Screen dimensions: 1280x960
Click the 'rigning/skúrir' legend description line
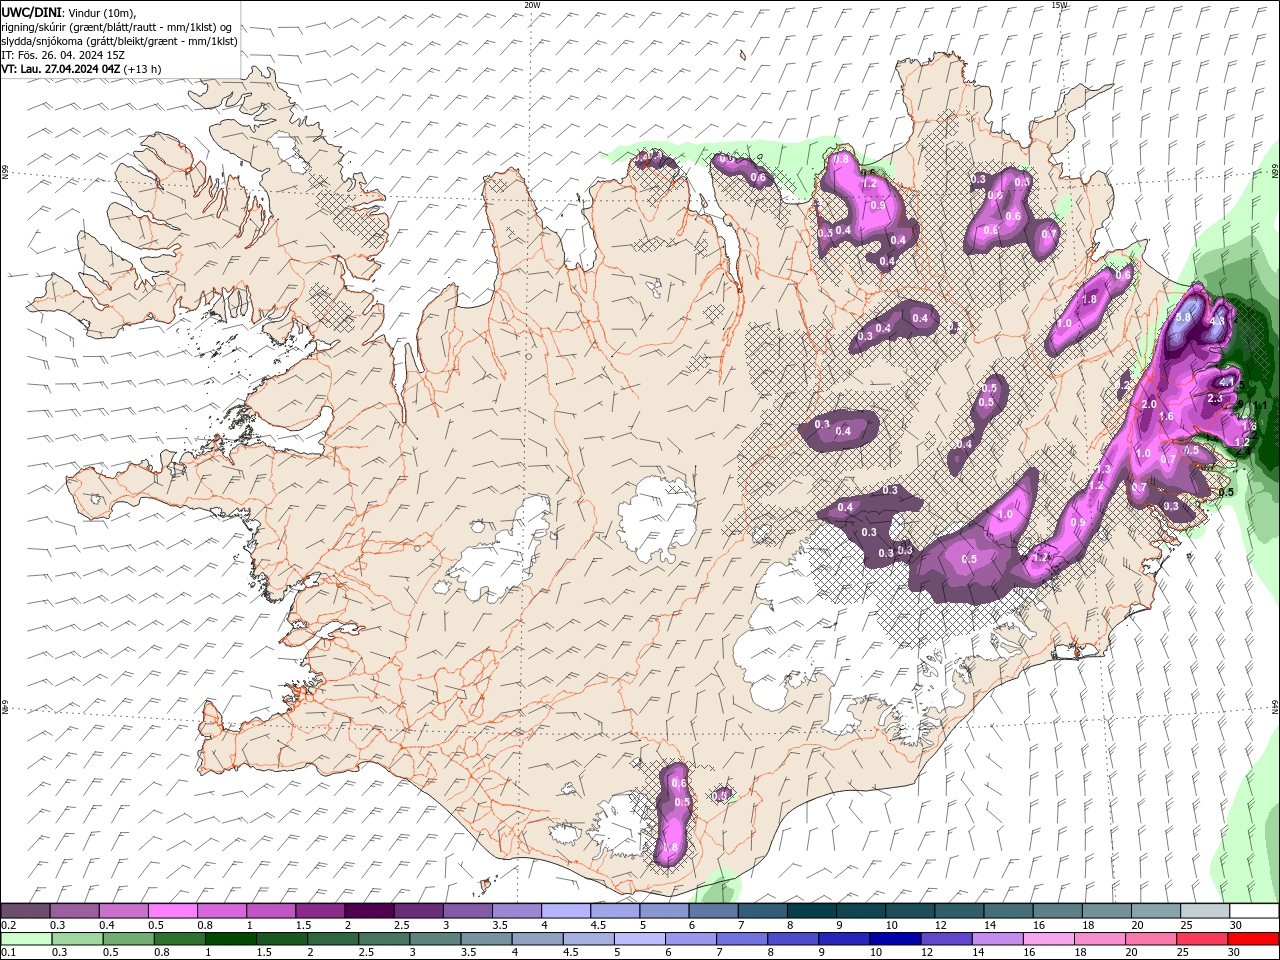tap(117, 27)
